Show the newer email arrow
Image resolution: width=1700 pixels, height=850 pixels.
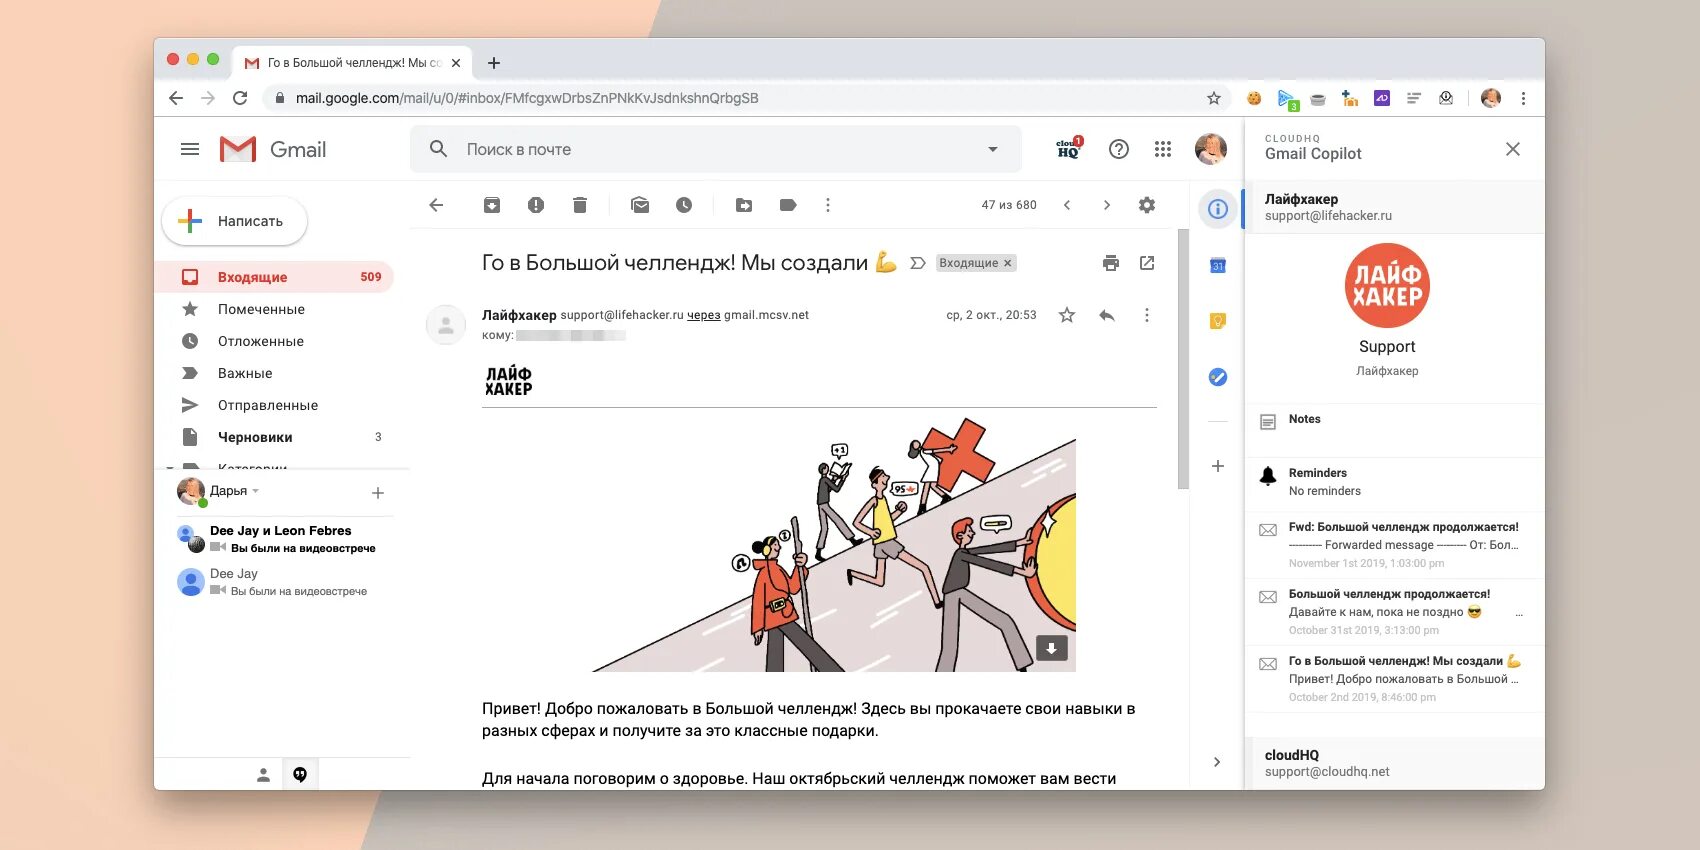point(1067,205)
